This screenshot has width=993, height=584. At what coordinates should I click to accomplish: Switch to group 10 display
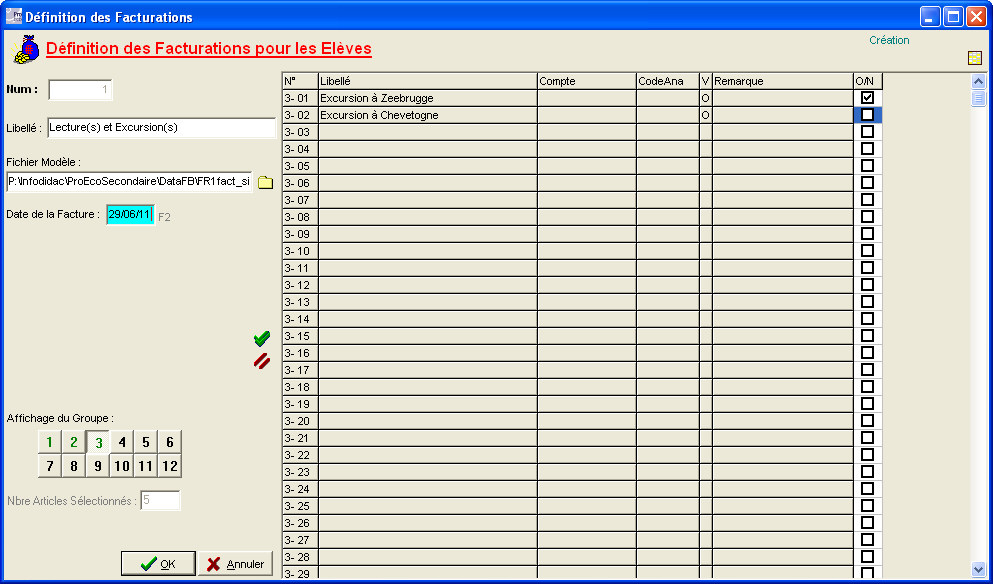122,466
